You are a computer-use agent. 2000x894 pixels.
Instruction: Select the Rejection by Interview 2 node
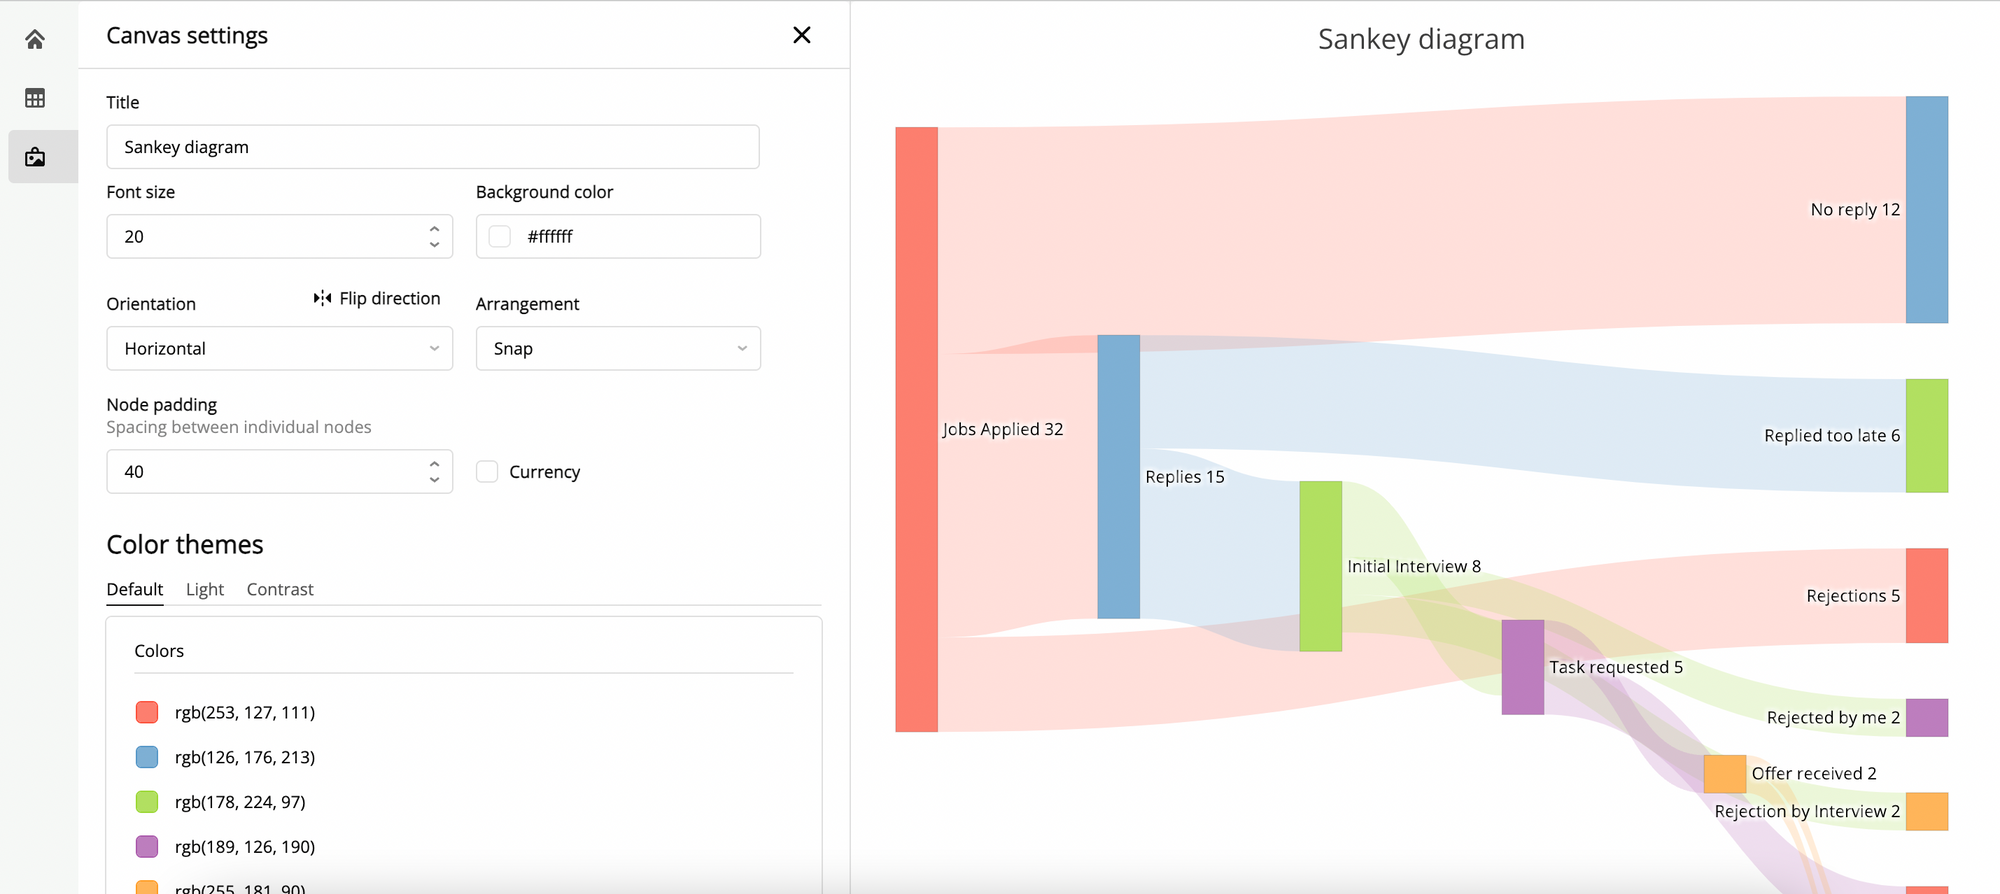pyautogui.click(x=1927, y=812)
